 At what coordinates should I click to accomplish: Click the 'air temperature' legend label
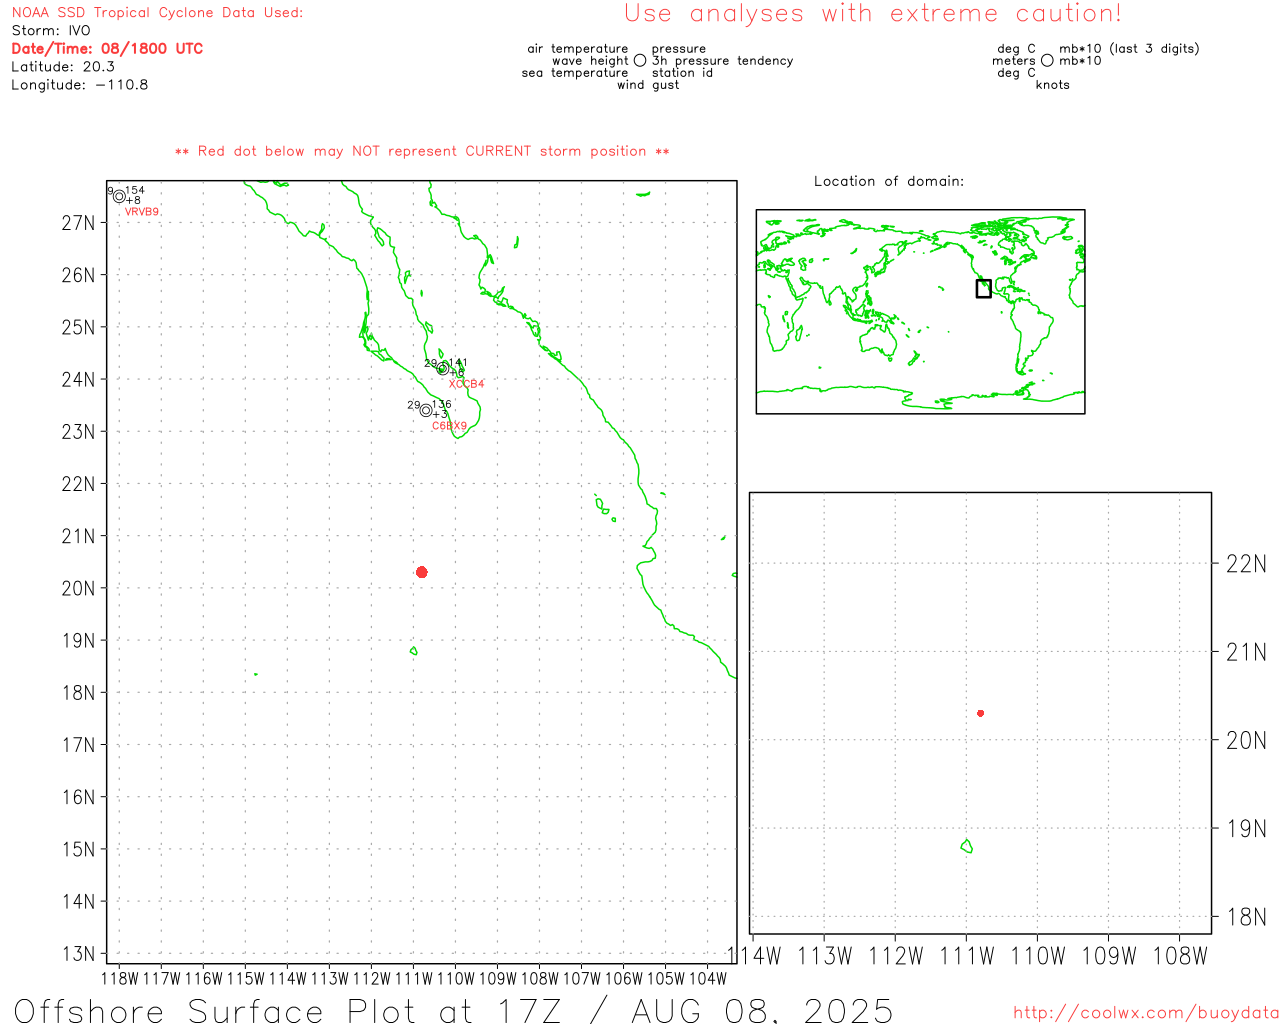tap(578, 49)
